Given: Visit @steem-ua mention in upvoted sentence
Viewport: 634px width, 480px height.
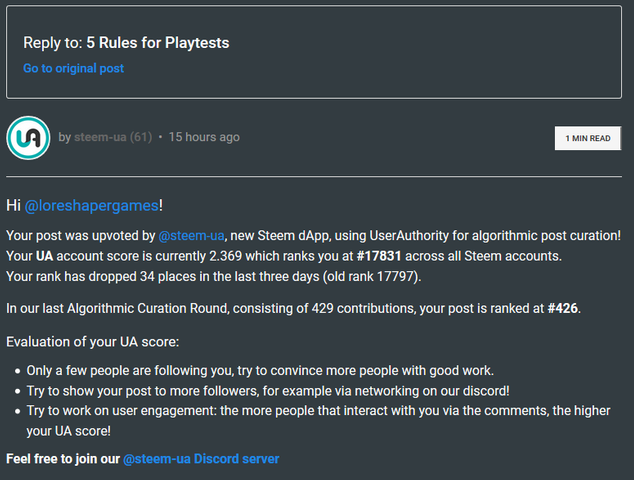Looking at the screenshot, I should tap(191, 235).
